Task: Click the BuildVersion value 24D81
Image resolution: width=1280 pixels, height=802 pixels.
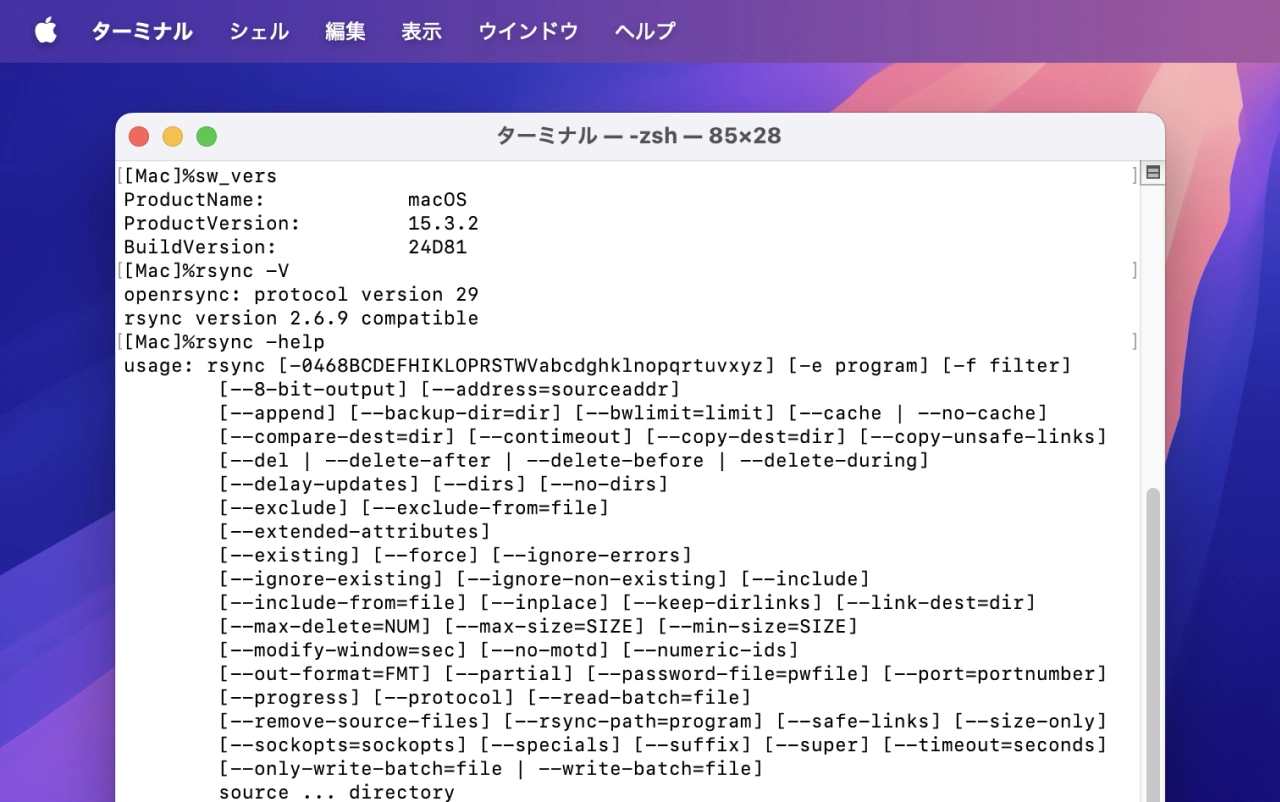Action: tap(437, 247)
